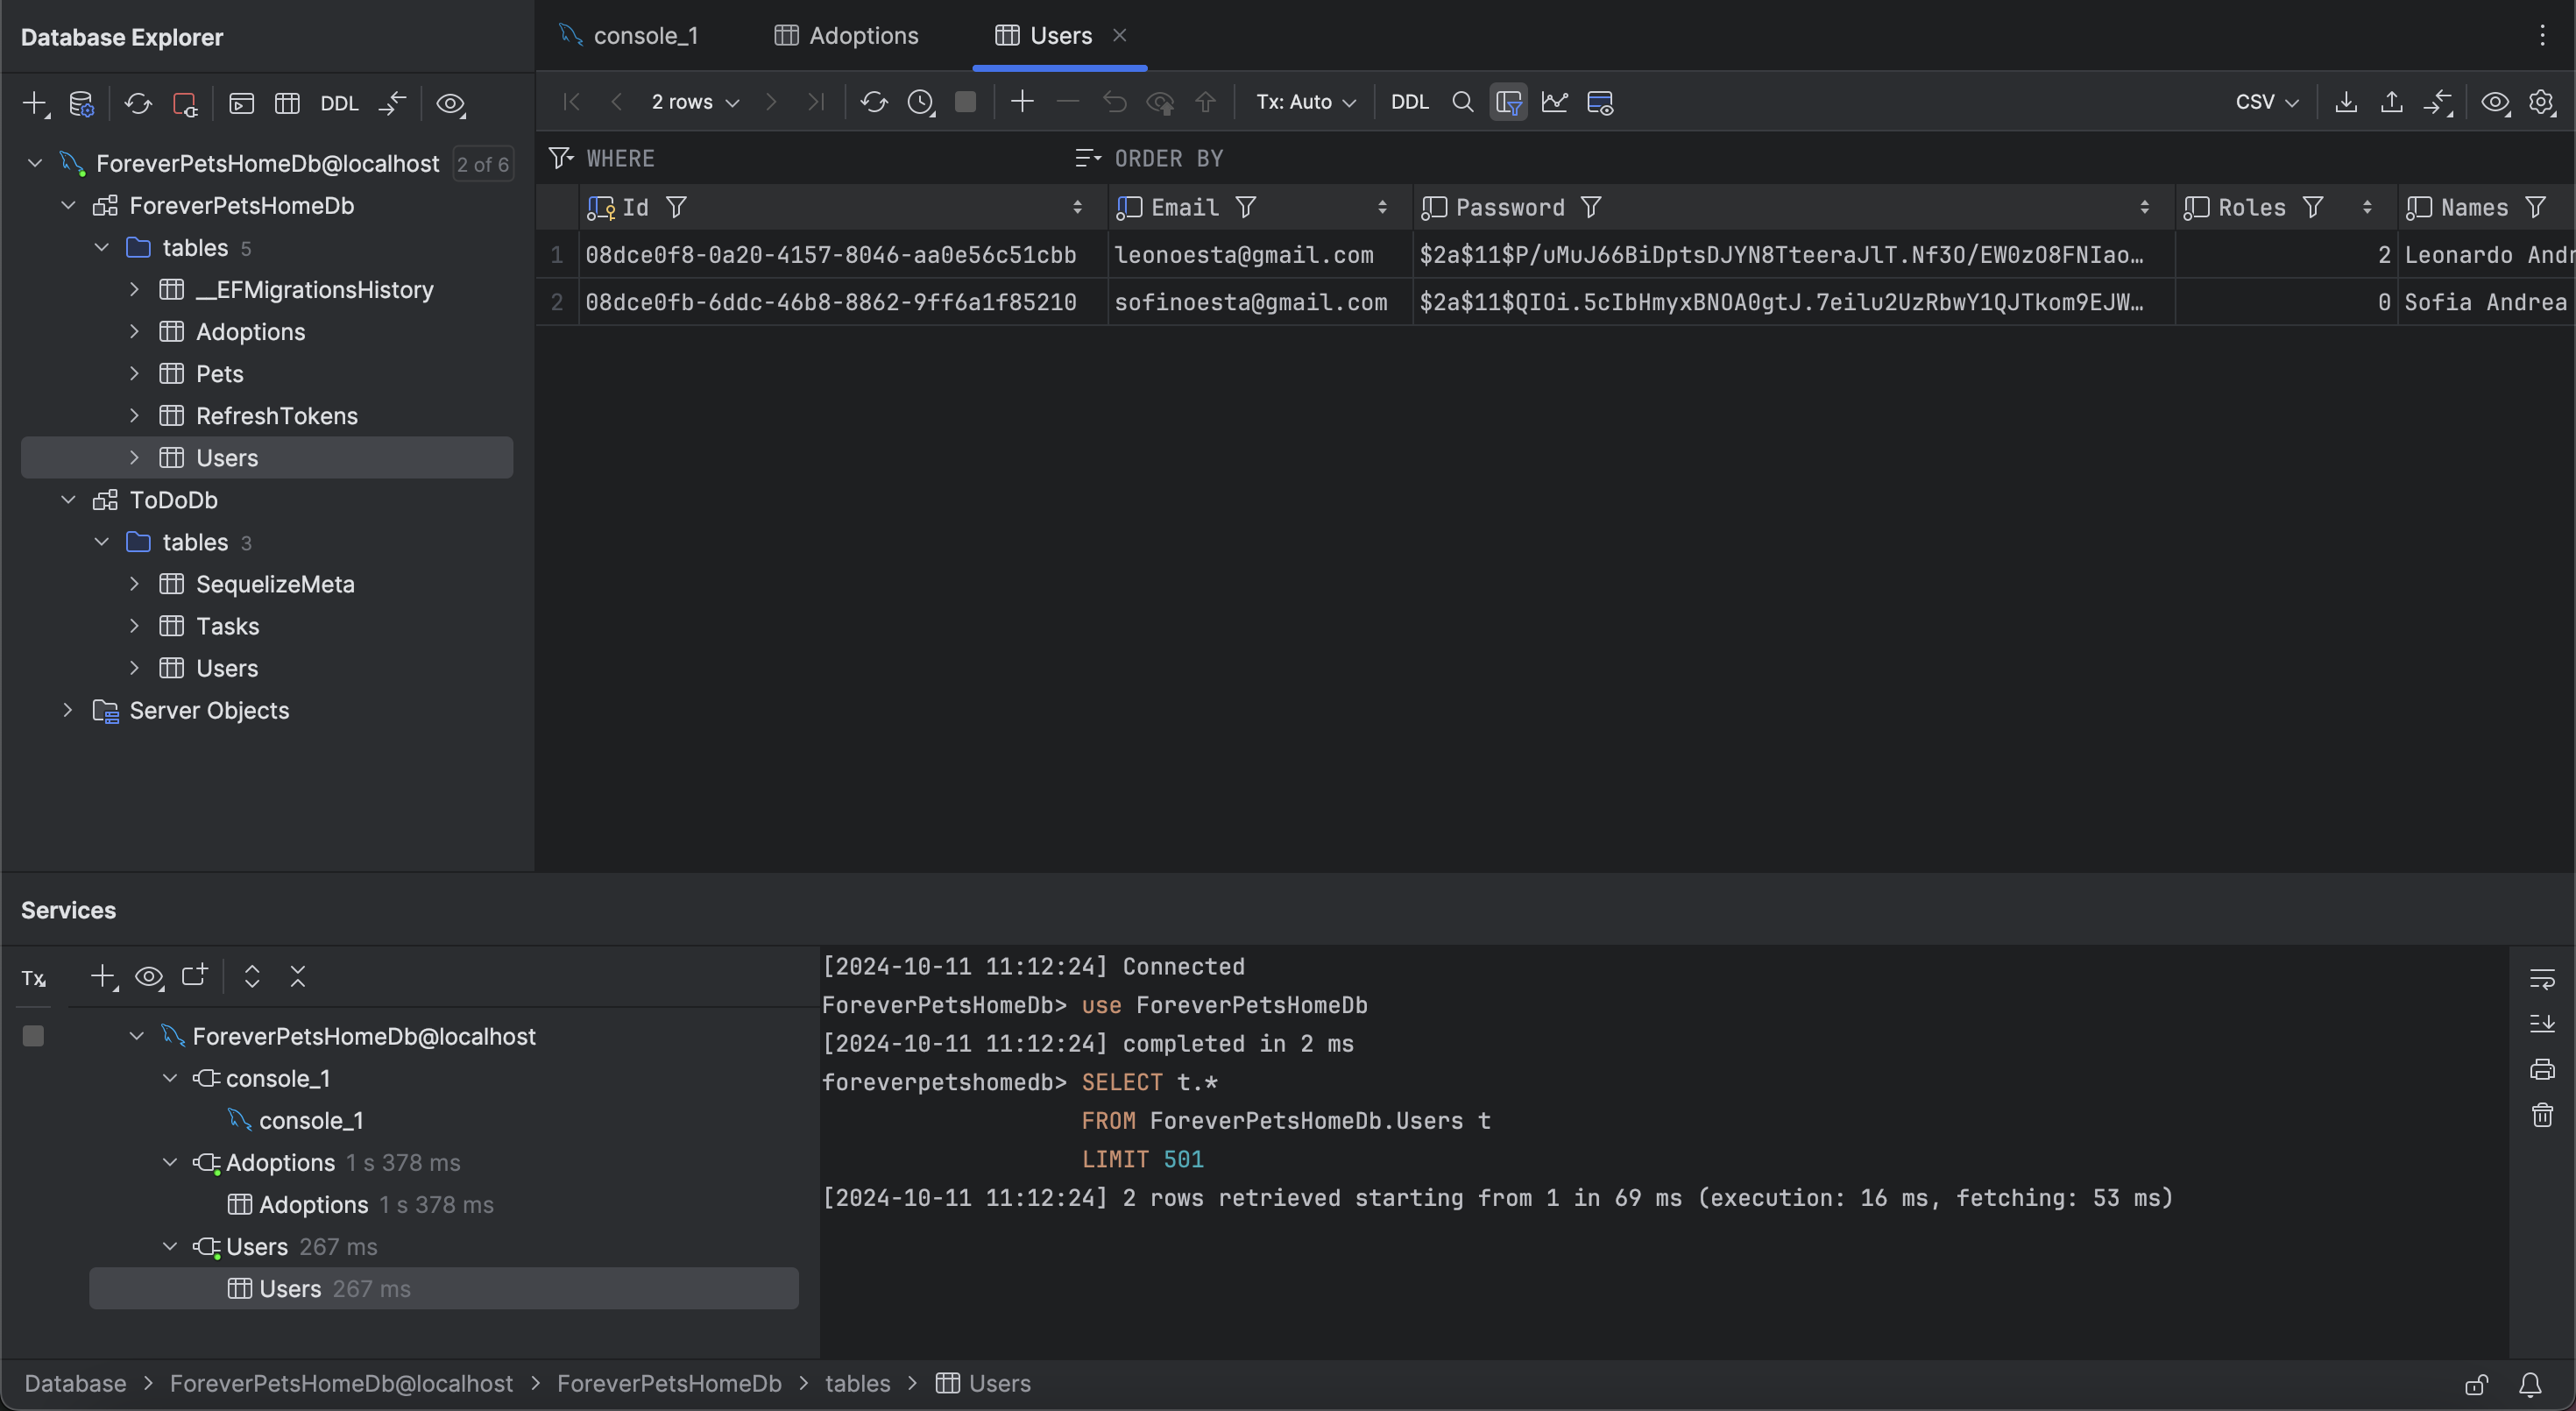Expand the Pets table node

click(136, 373)
